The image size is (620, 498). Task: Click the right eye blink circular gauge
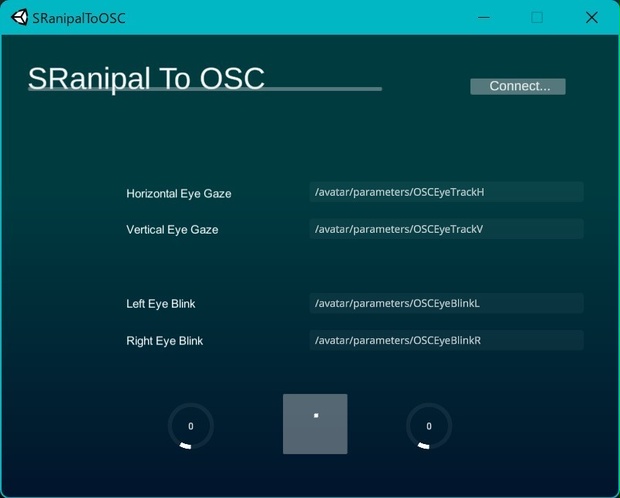[x=429, y=426]
